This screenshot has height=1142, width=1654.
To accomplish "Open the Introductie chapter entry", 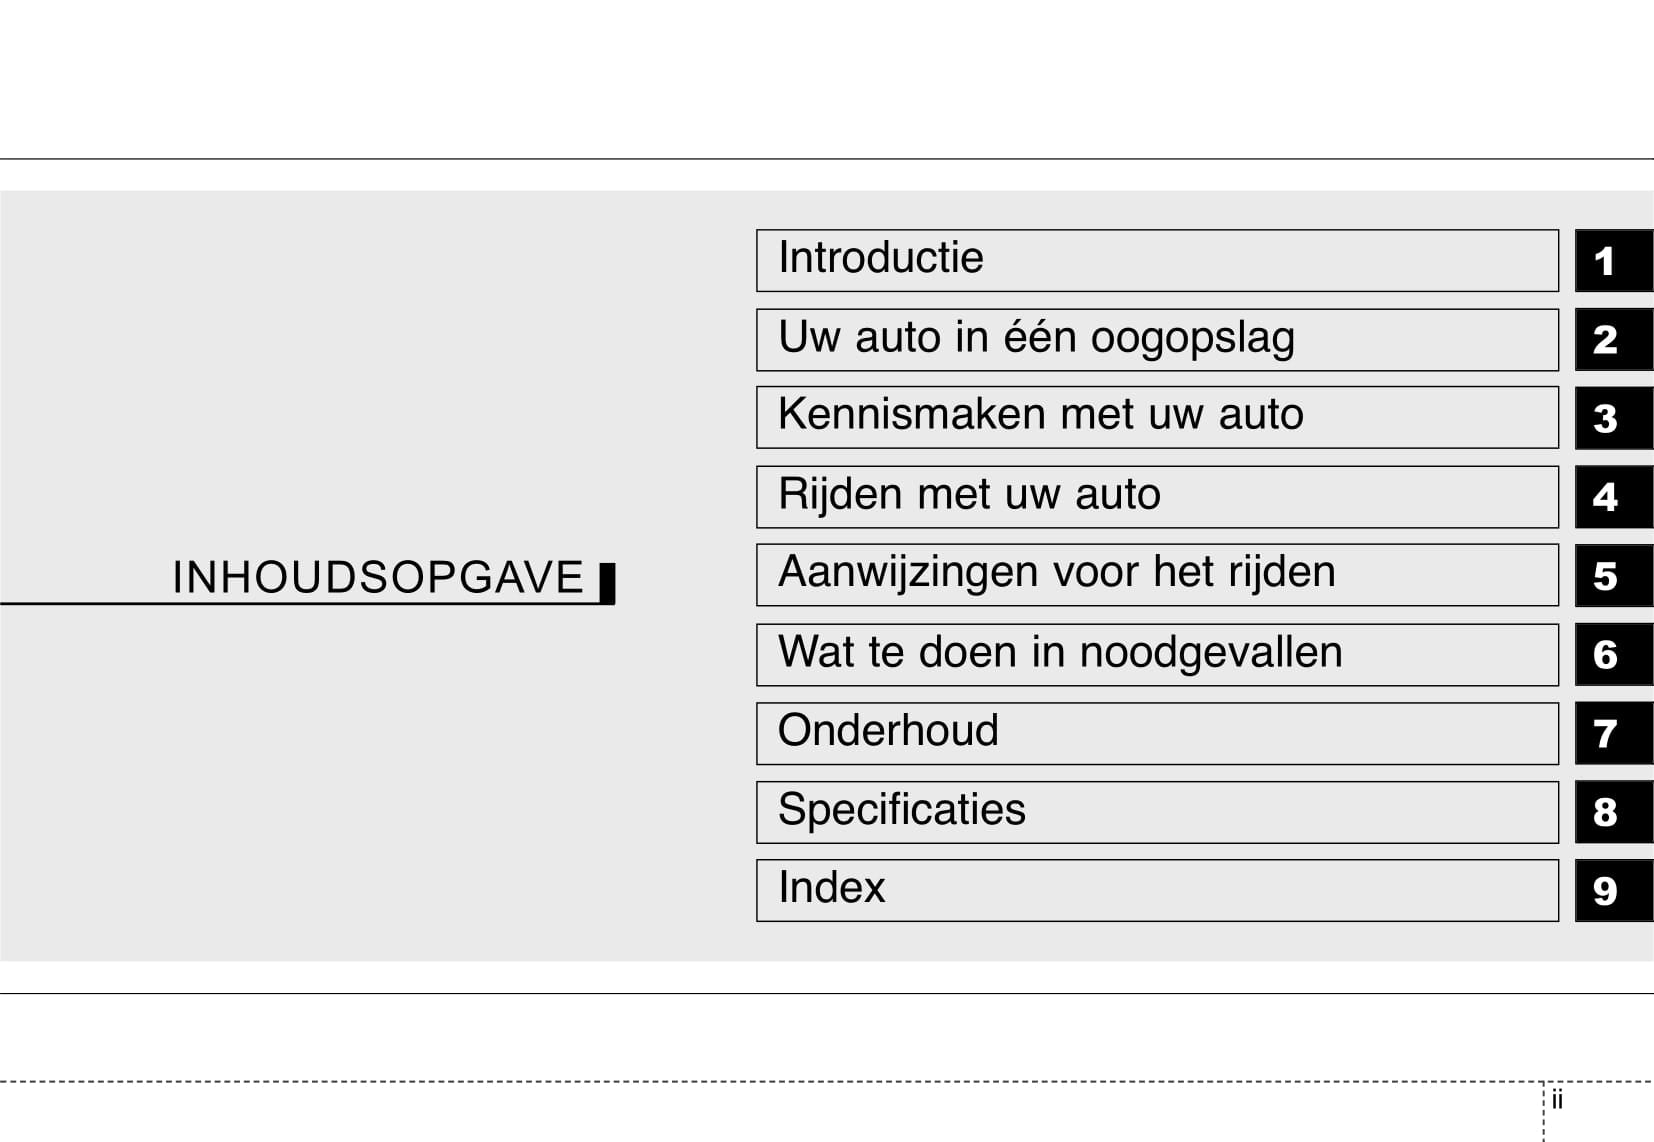I will [1157, 261].
